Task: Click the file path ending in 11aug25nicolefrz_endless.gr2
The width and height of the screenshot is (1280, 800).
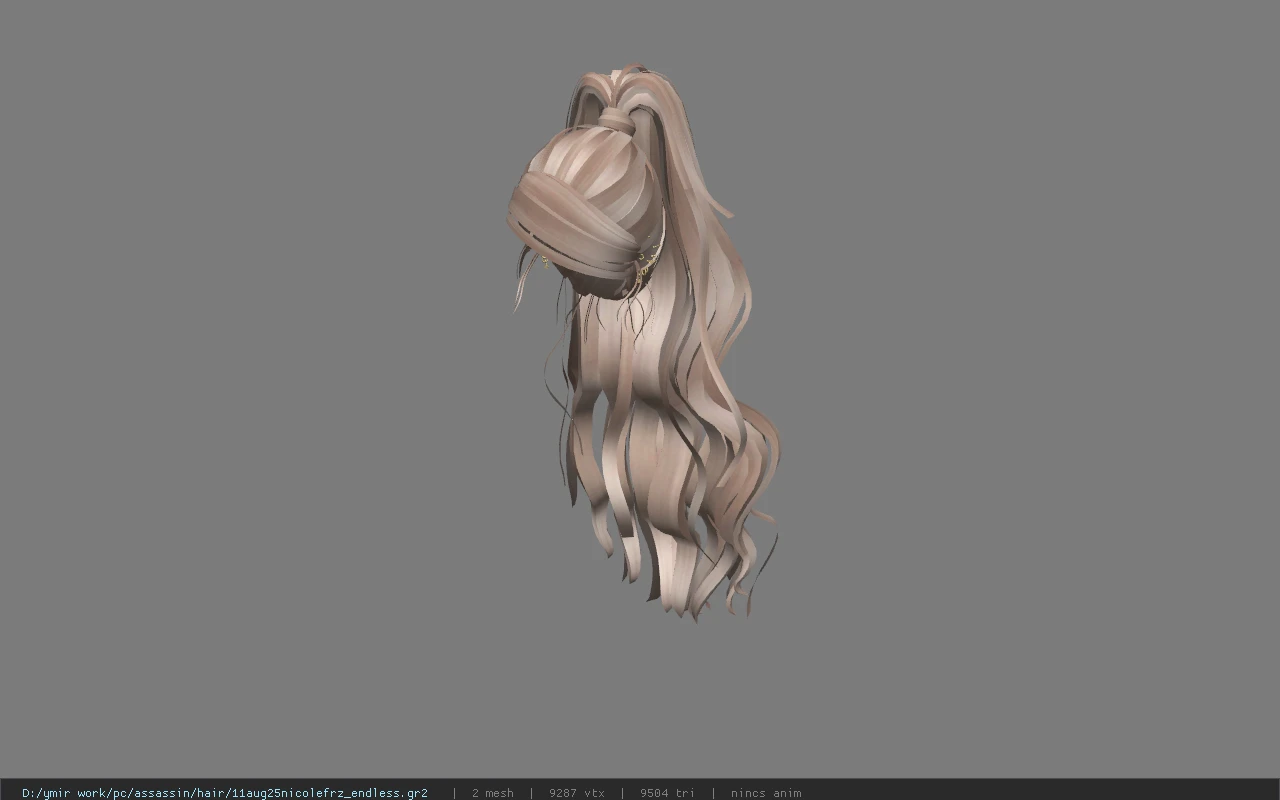Action: coord(225,793)
